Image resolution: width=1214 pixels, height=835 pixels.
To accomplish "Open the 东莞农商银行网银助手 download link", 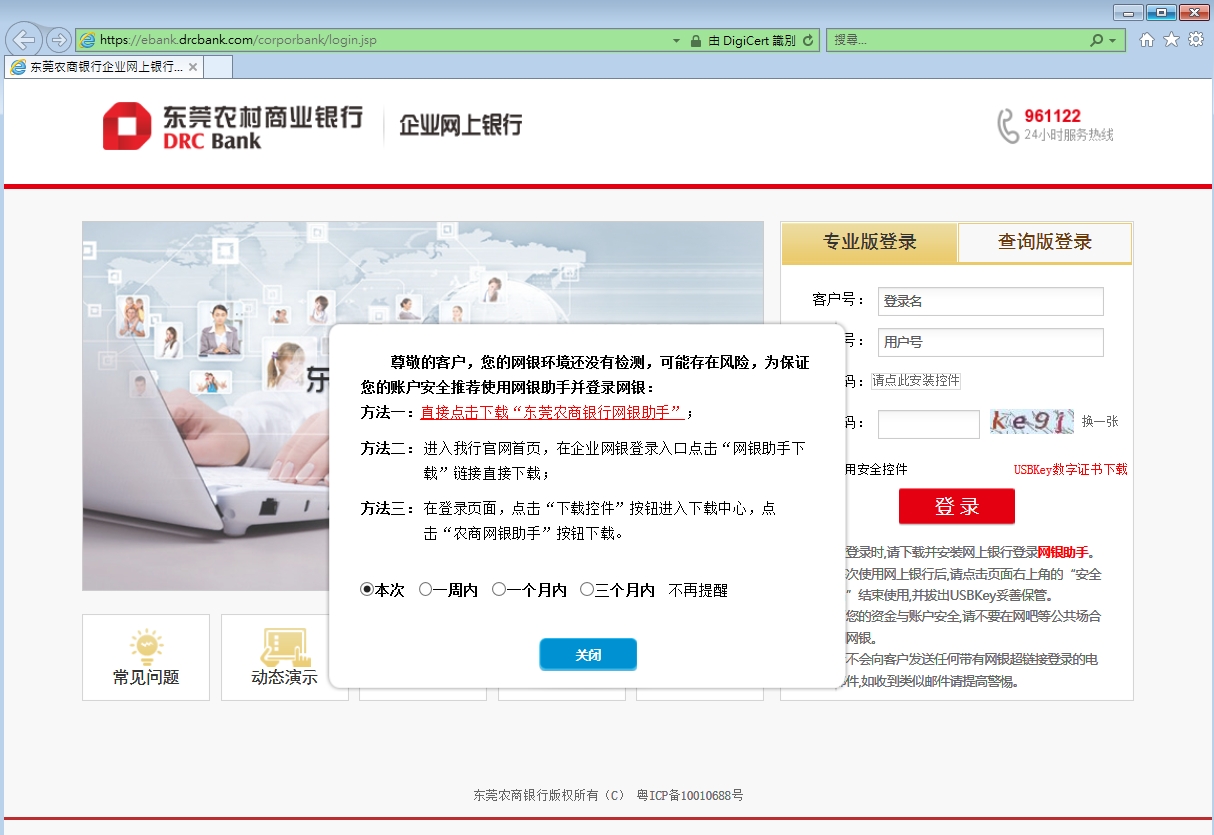I will 552,412.
